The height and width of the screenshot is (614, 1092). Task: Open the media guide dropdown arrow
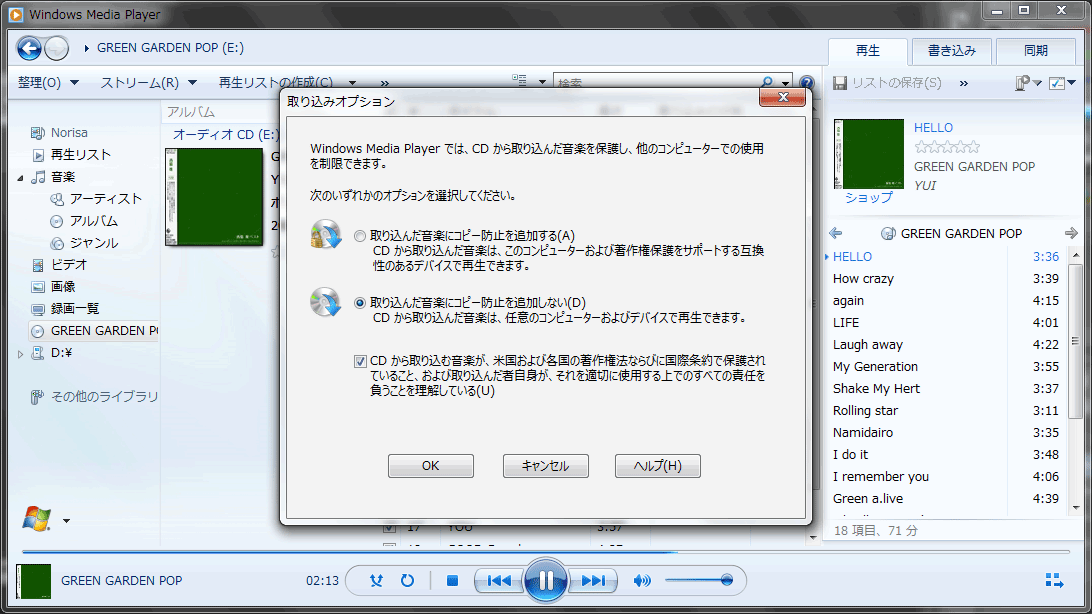[66, 521]
